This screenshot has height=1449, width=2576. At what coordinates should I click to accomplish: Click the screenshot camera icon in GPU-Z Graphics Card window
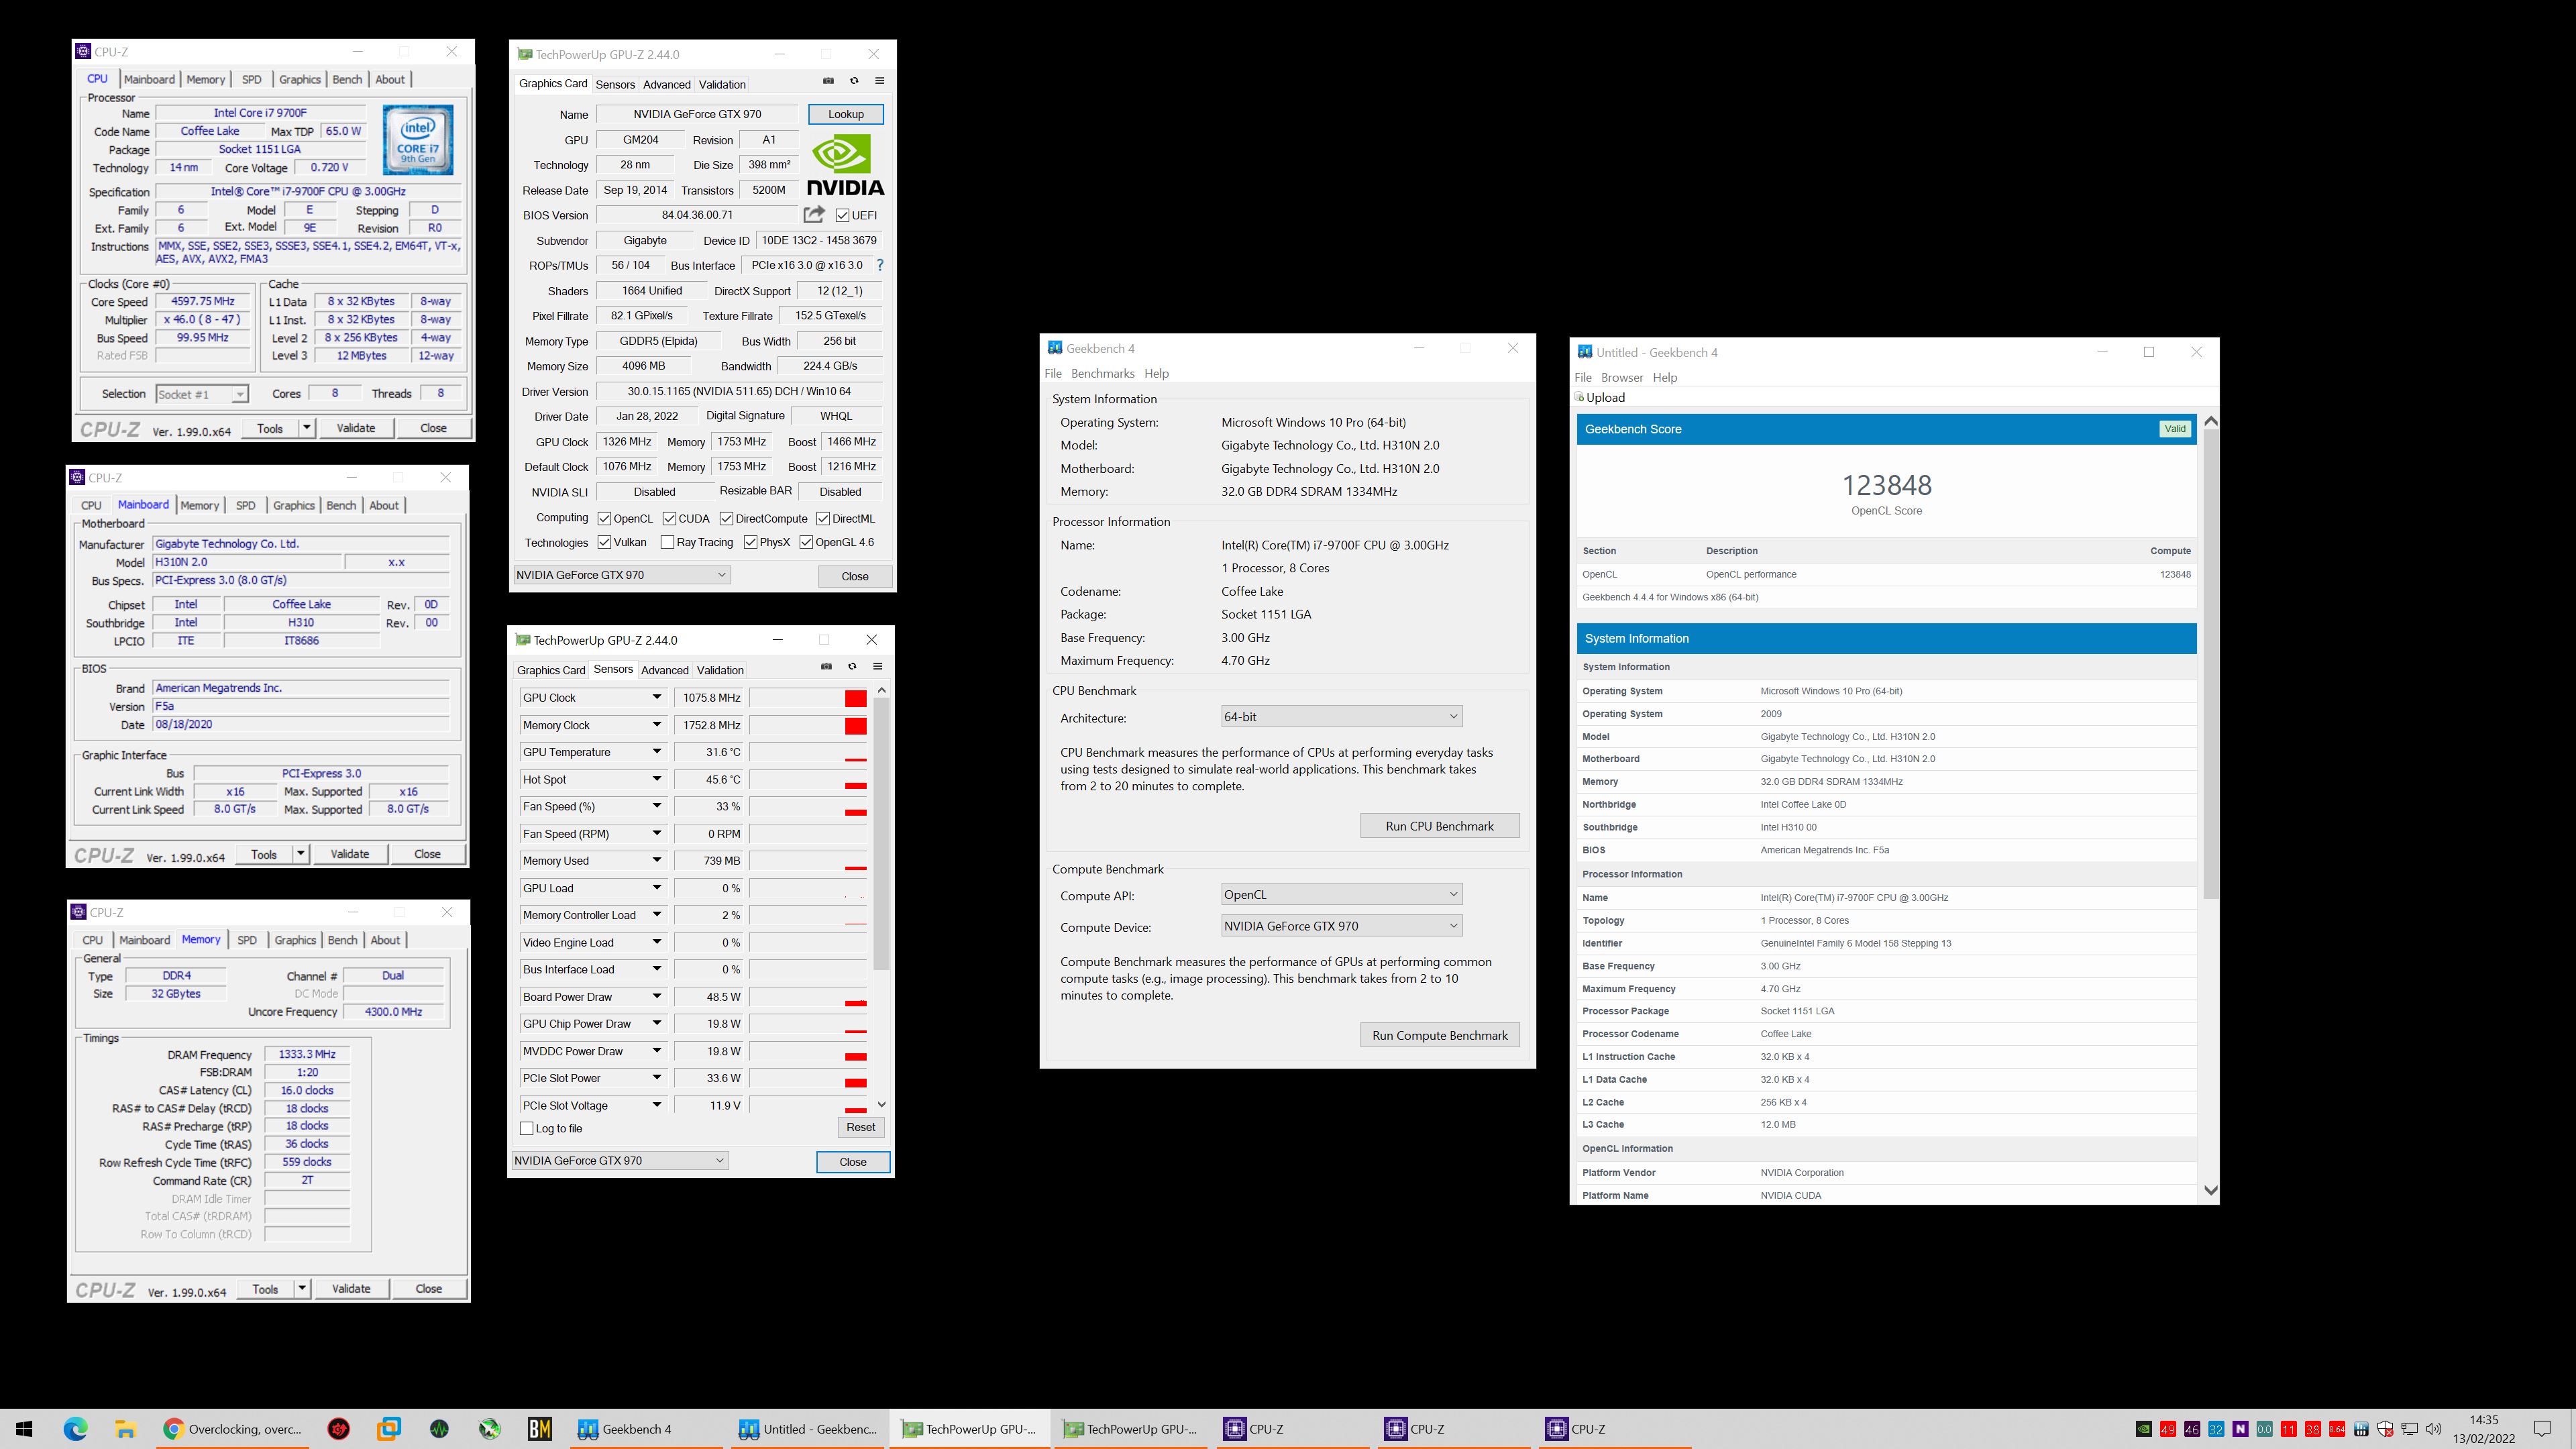coord(828,81)
